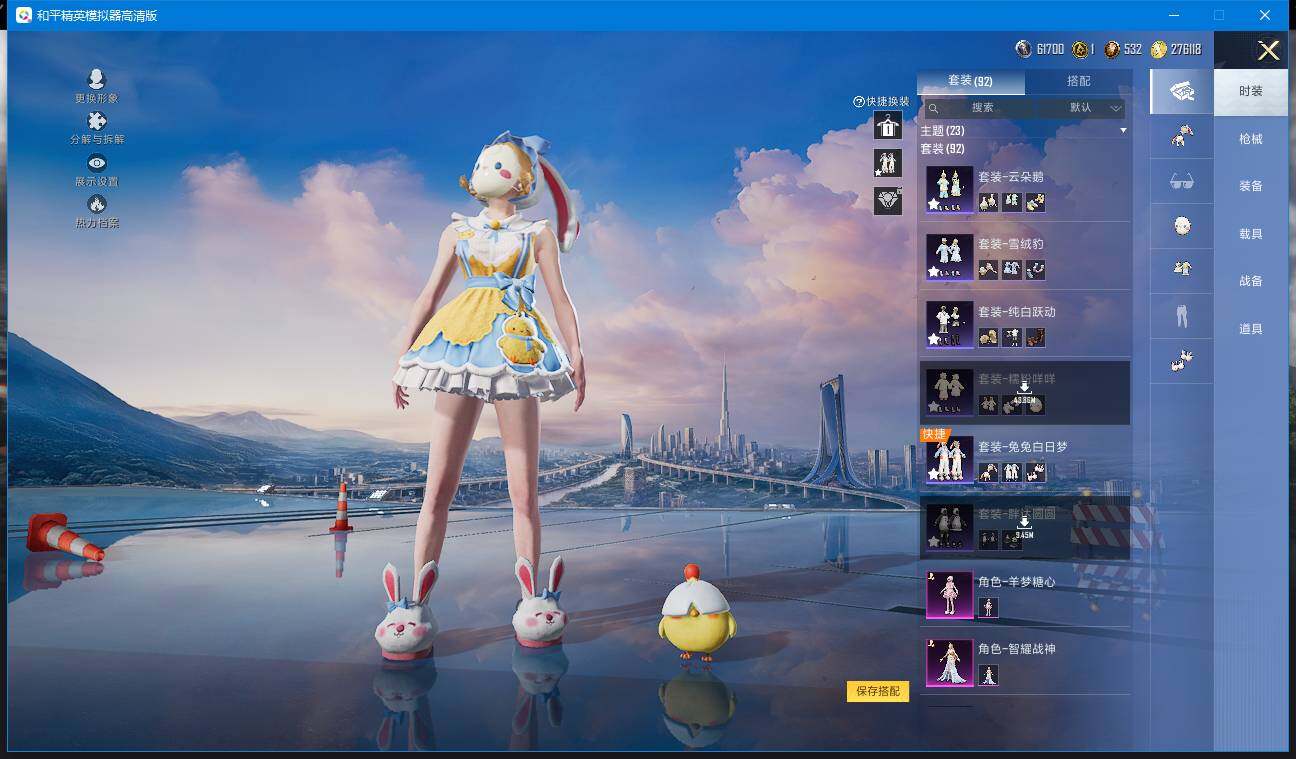Select the mask face category icon

pyautogui.click(x=1181, y=226)
